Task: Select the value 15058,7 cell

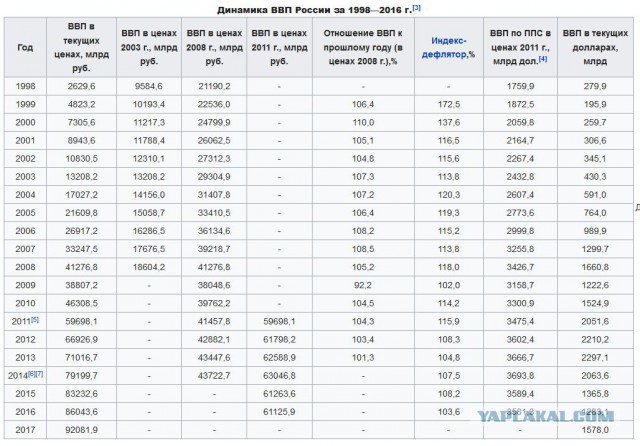Action: click(x=149, y=213)
